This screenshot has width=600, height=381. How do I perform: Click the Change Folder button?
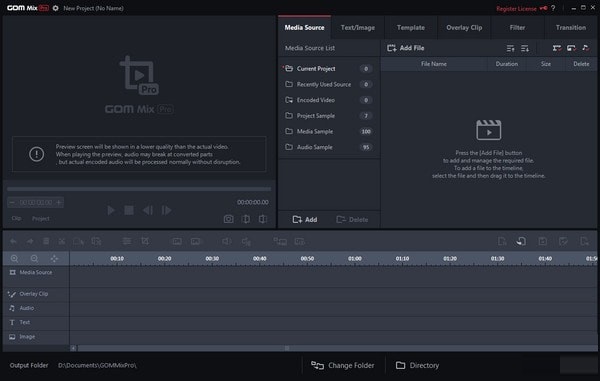pyautogui.click(x=343, y=365)
